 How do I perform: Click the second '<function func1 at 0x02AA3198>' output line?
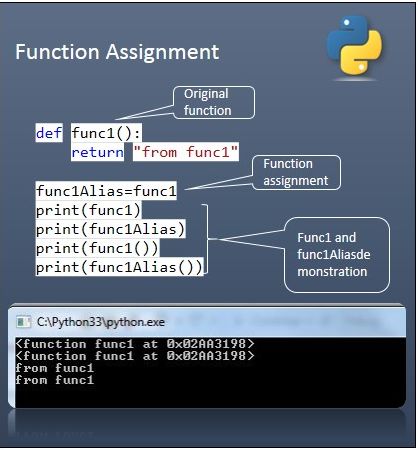click(135, 356)
